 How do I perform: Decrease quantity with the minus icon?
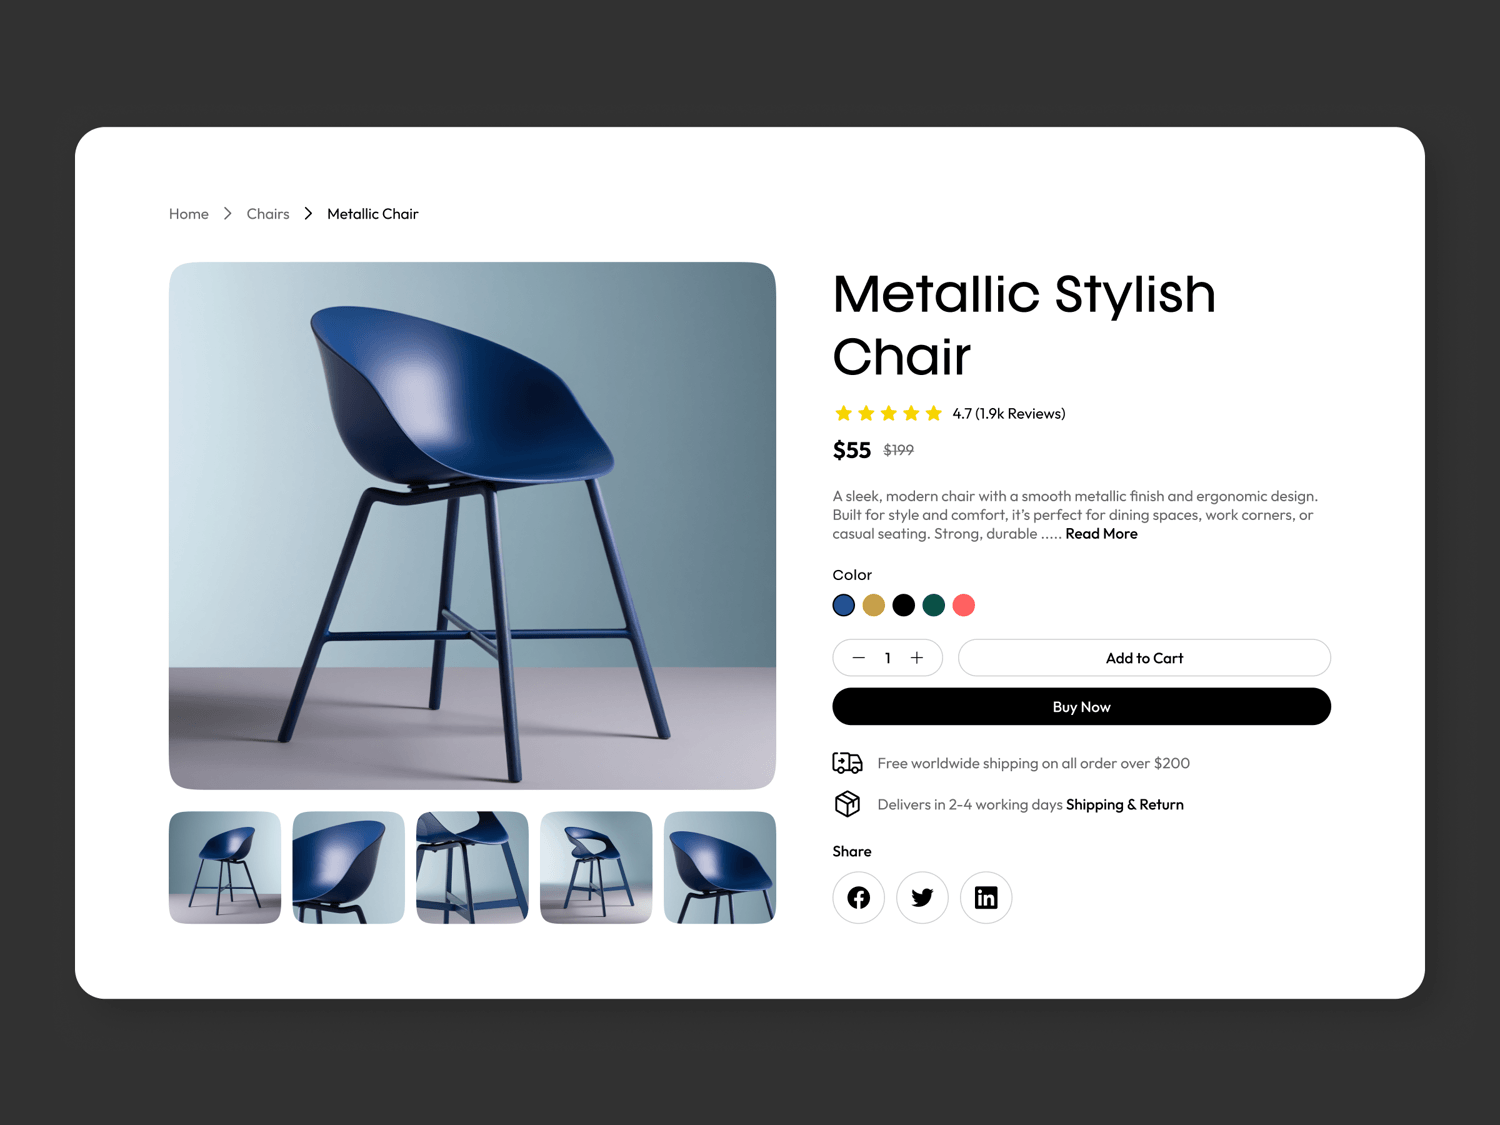click(858, 658)
